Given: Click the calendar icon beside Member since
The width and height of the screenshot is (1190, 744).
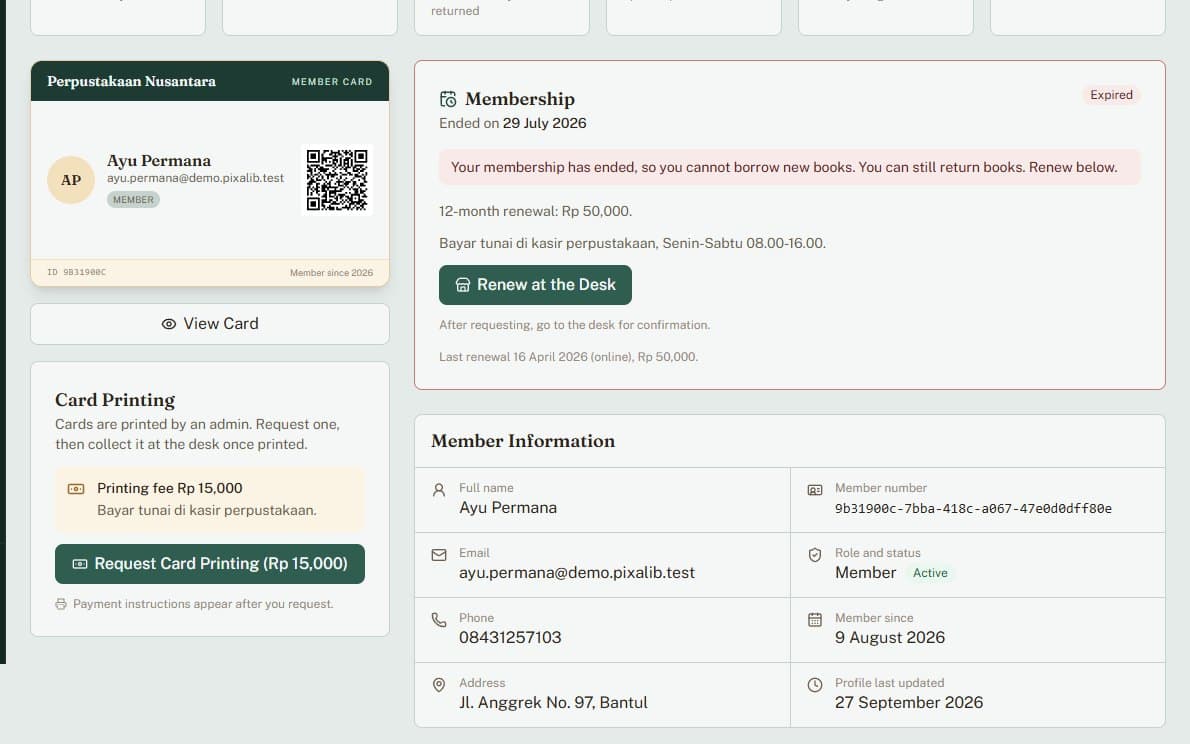Looking at the screenshot, I should tap(814, 619).
